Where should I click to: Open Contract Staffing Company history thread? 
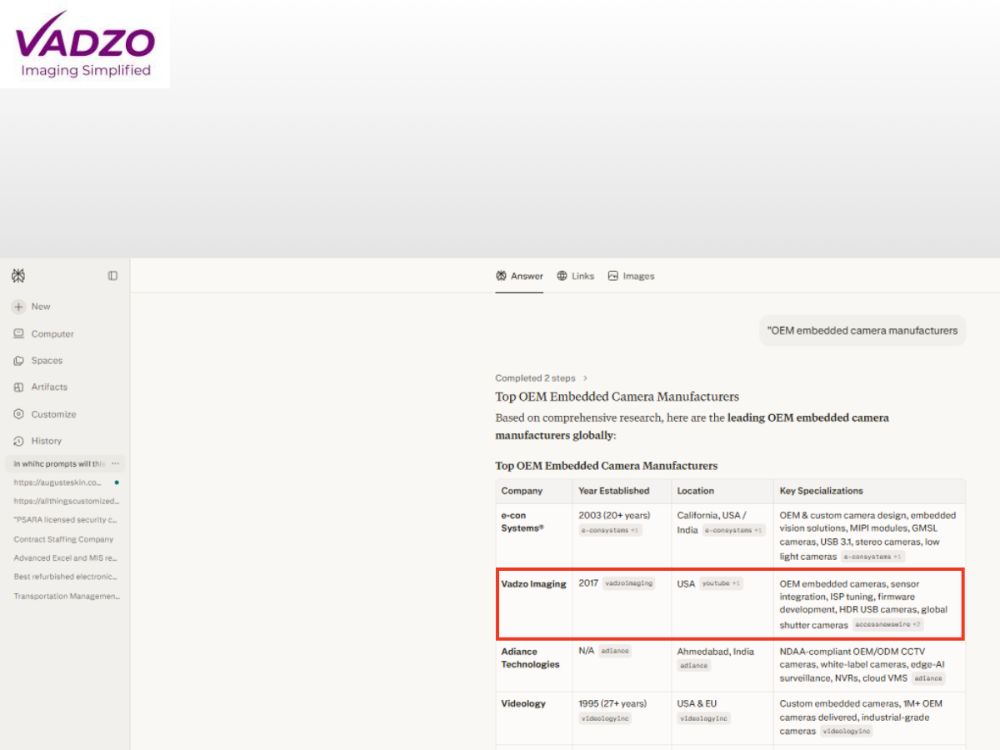pos(64,539)
